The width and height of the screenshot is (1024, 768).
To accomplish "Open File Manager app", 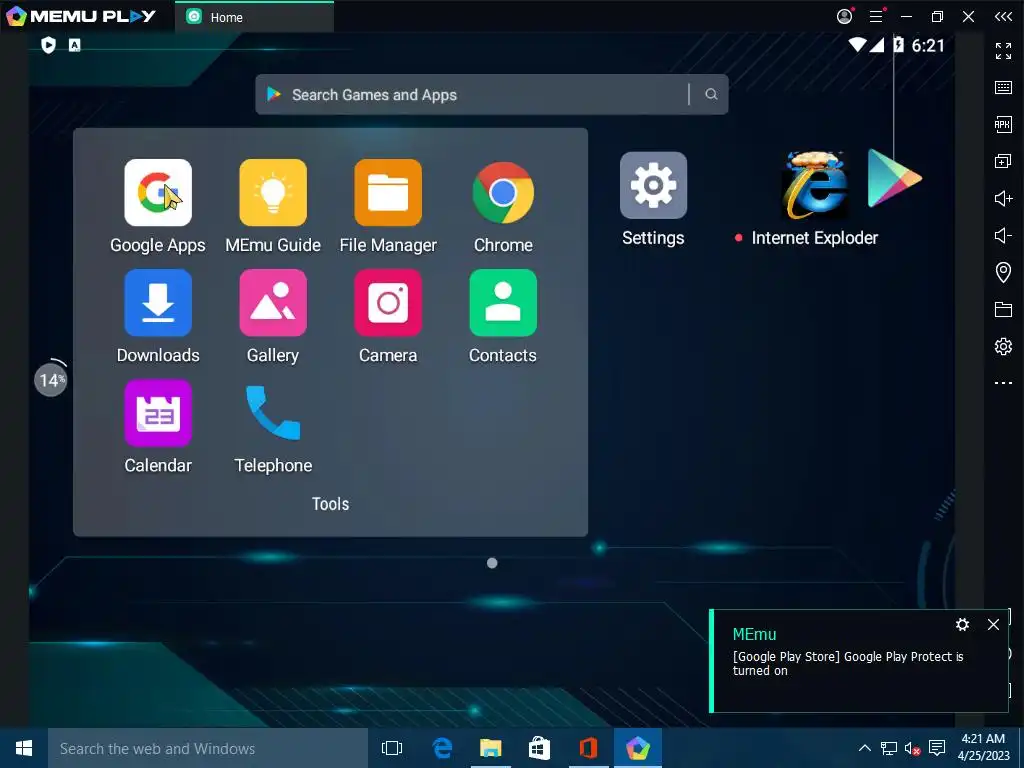I will (388, 193).
